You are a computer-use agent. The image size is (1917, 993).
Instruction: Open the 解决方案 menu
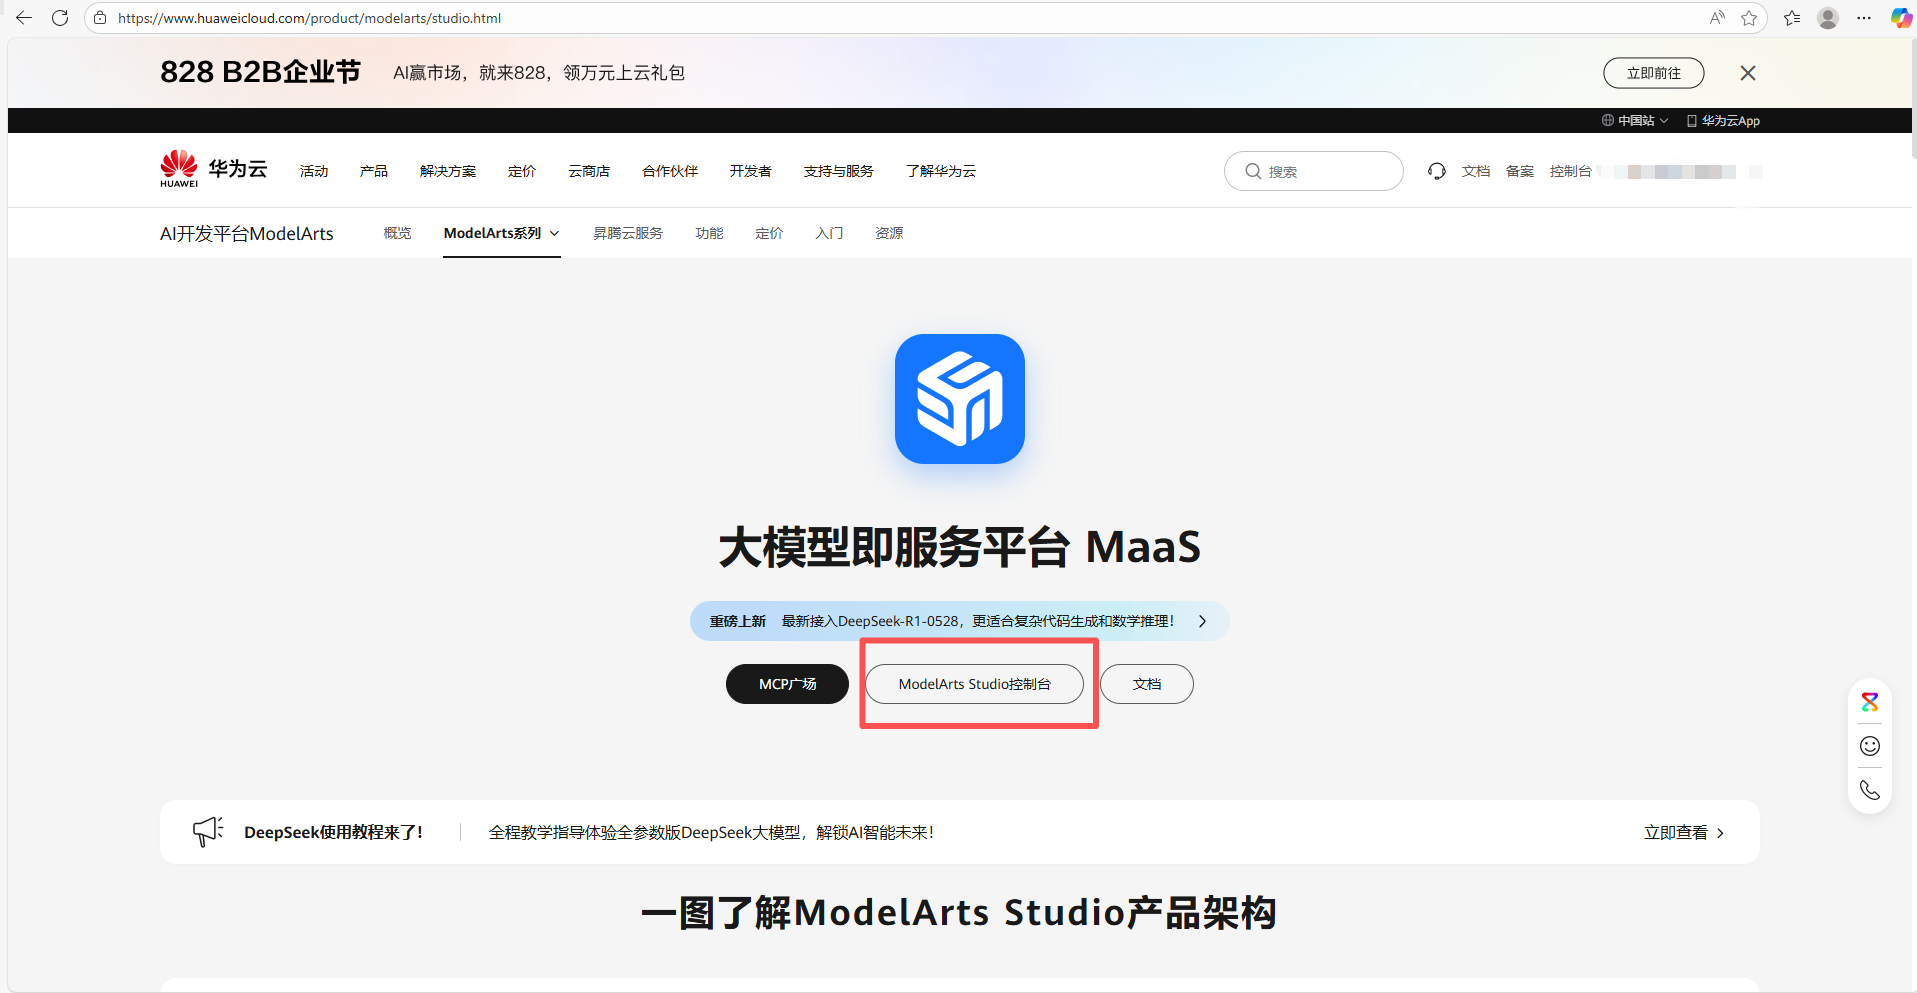tap(448, 171)
